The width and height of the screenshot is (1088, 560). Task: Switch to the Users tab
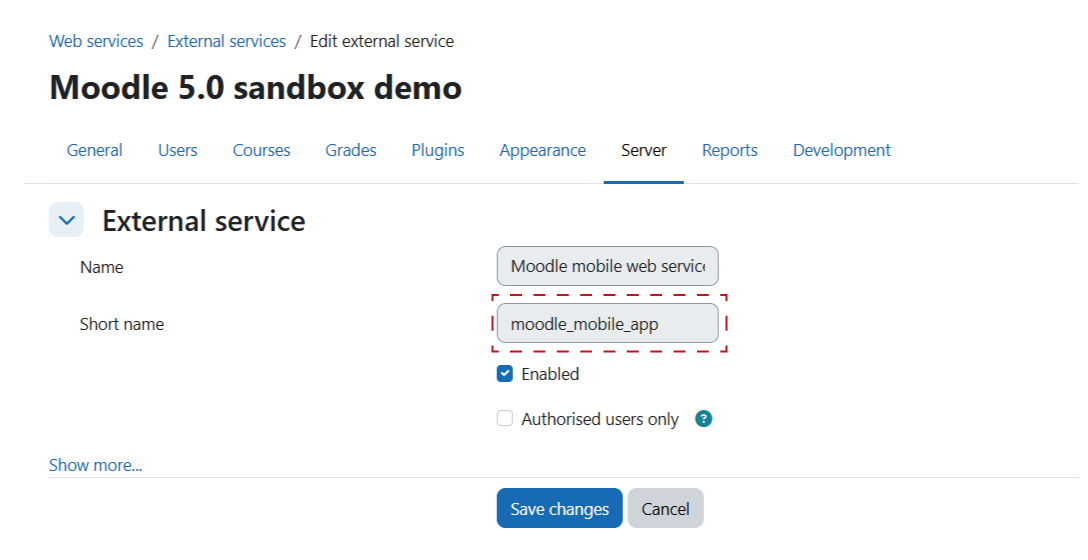click(177, 150)
